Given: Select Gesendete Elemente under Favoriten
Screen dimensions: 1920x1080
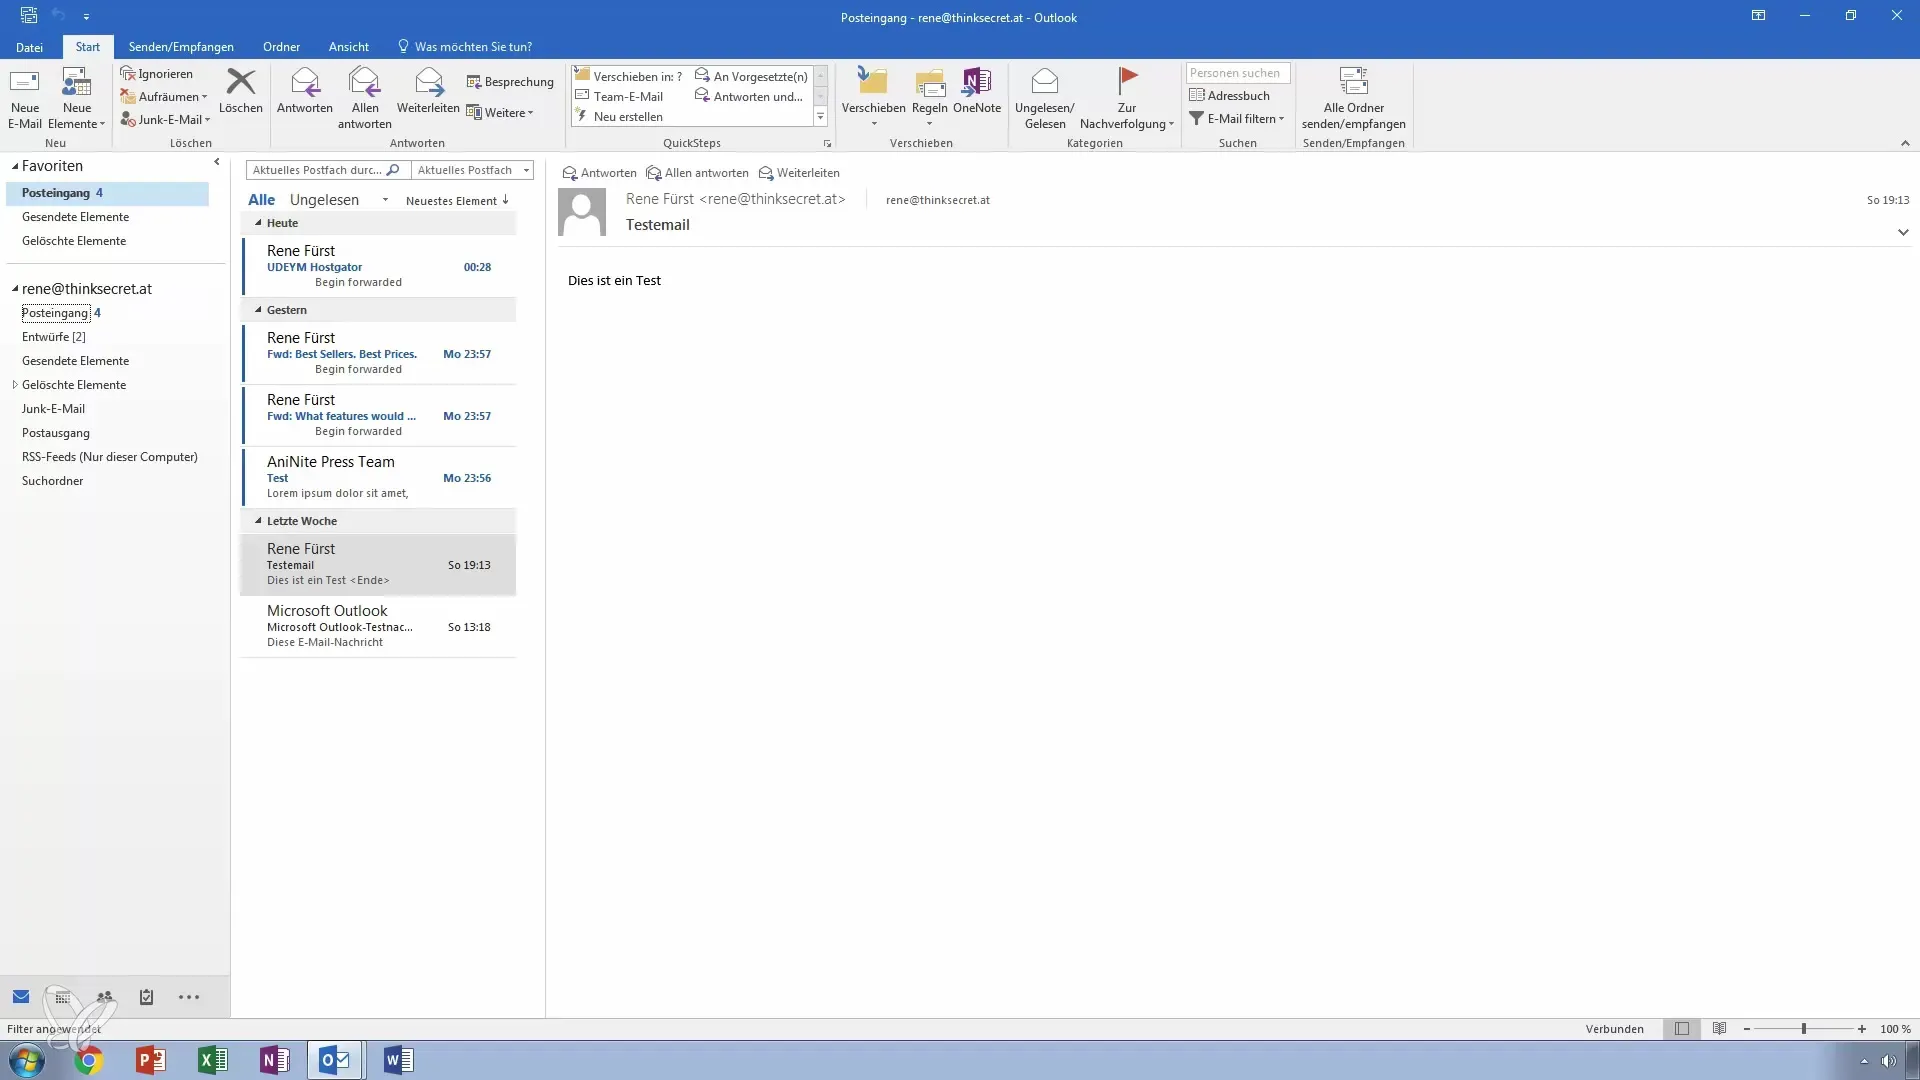Looking at the screenshot, I should [76, 217].
